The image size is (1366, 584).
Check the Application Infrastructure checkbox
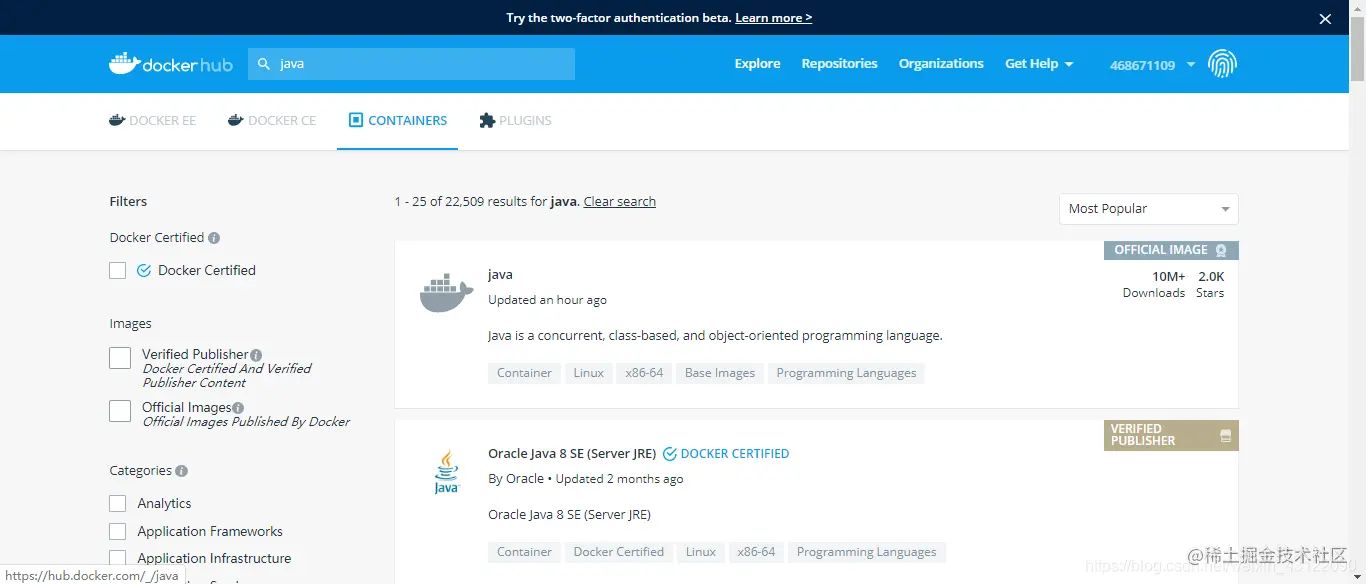point(118,558)
